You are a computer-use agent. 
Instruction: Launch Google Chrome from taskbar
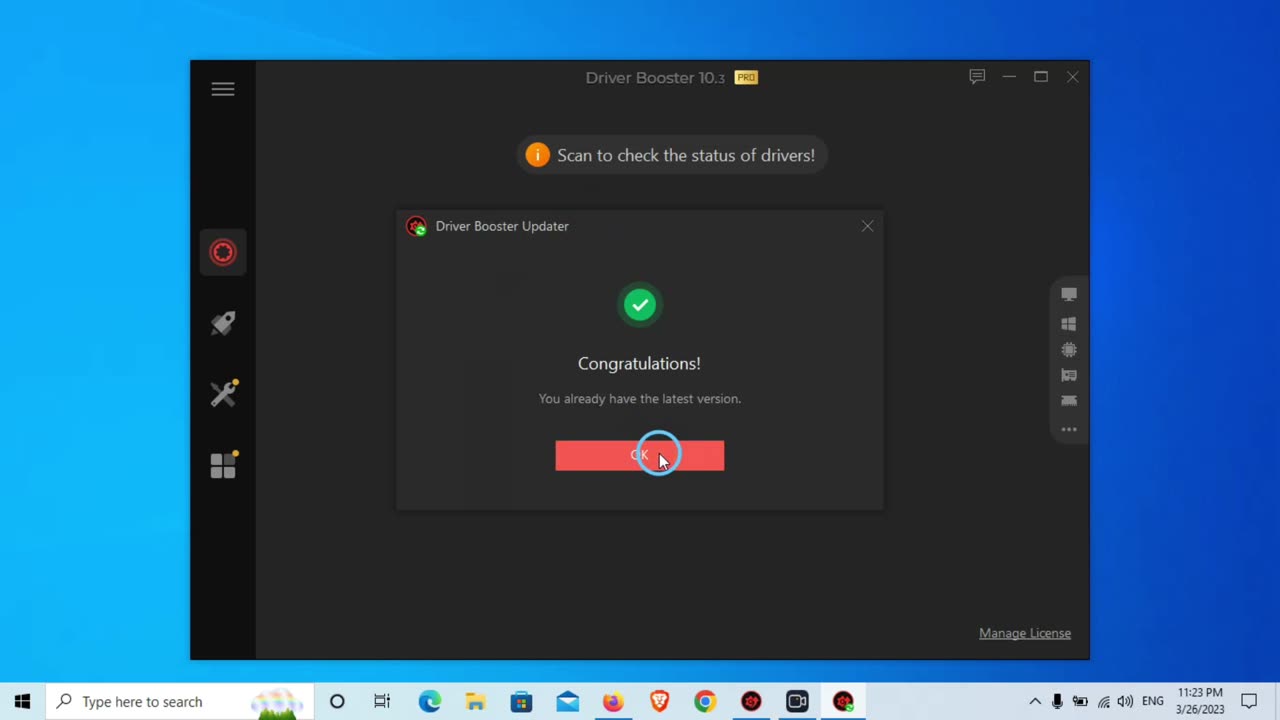(x=705, y=701)
